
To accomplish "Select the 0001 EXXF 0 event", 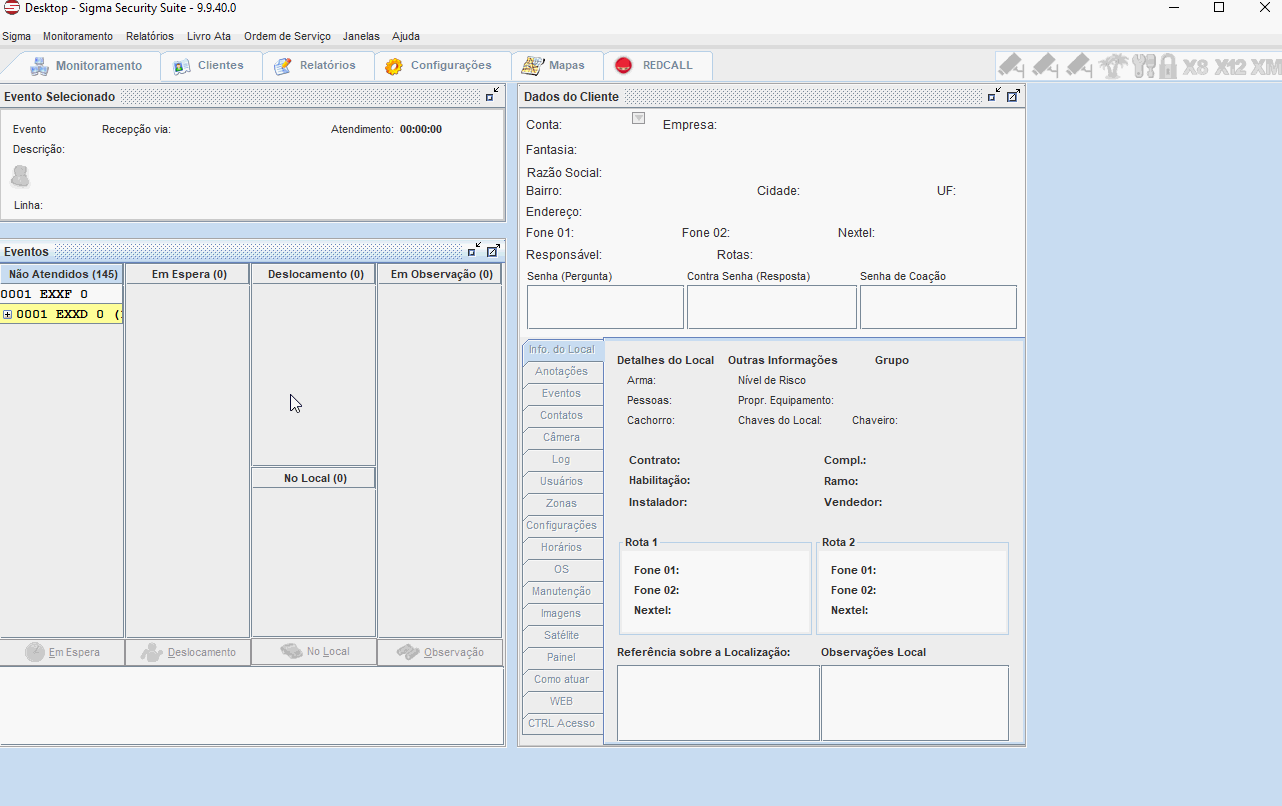I will pyautogui.click(x=61, y=294).
